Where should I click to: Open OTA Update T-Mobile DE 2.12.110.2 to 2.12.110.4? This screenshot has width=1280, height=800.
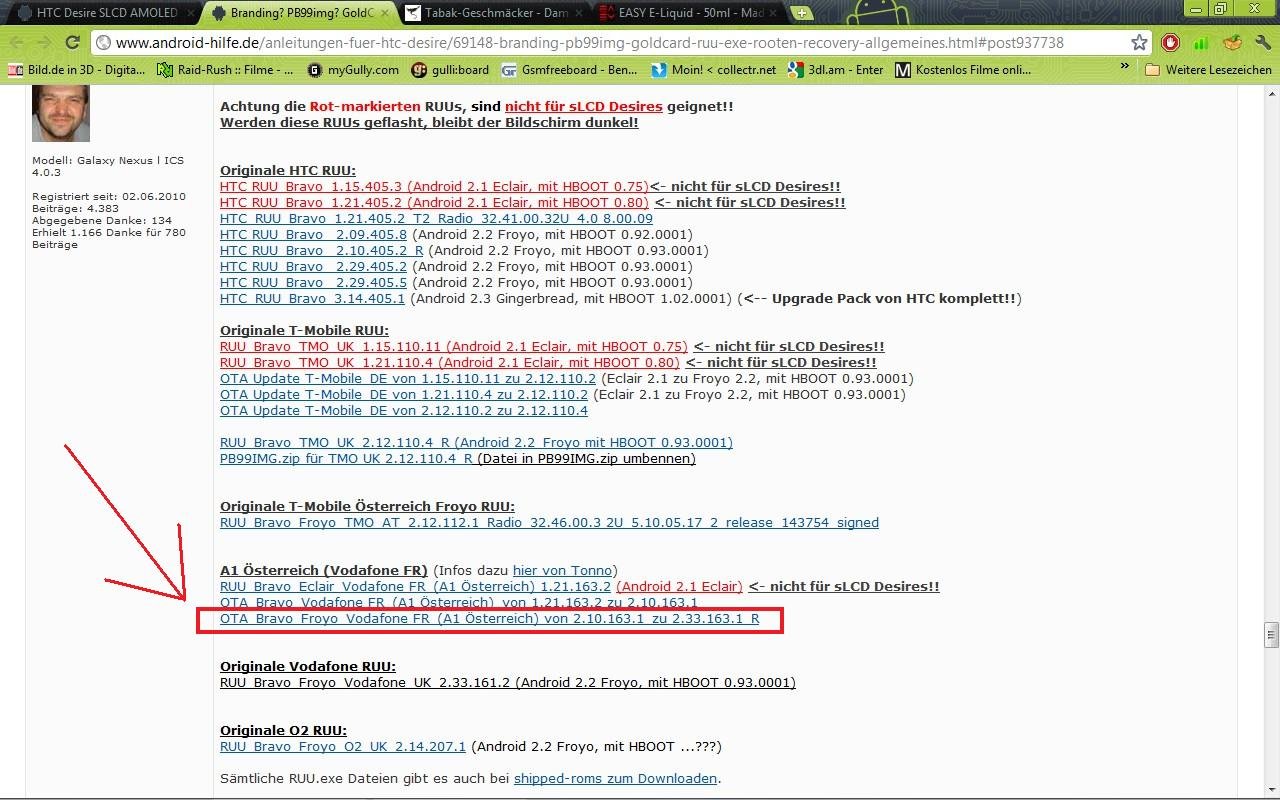[404, 410]
